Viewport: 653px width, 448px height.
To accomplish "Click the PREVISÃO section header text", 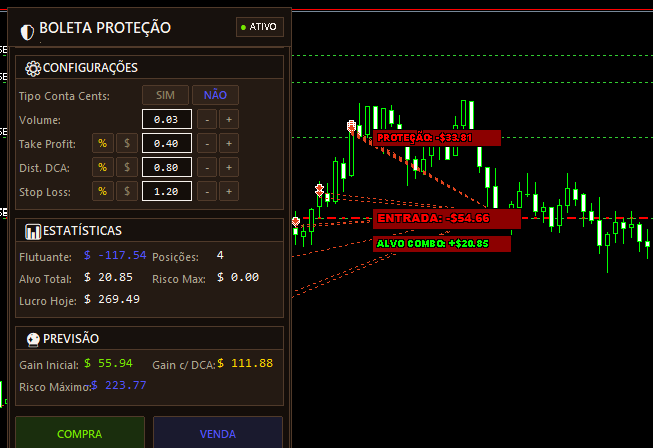I will [71, 339].
